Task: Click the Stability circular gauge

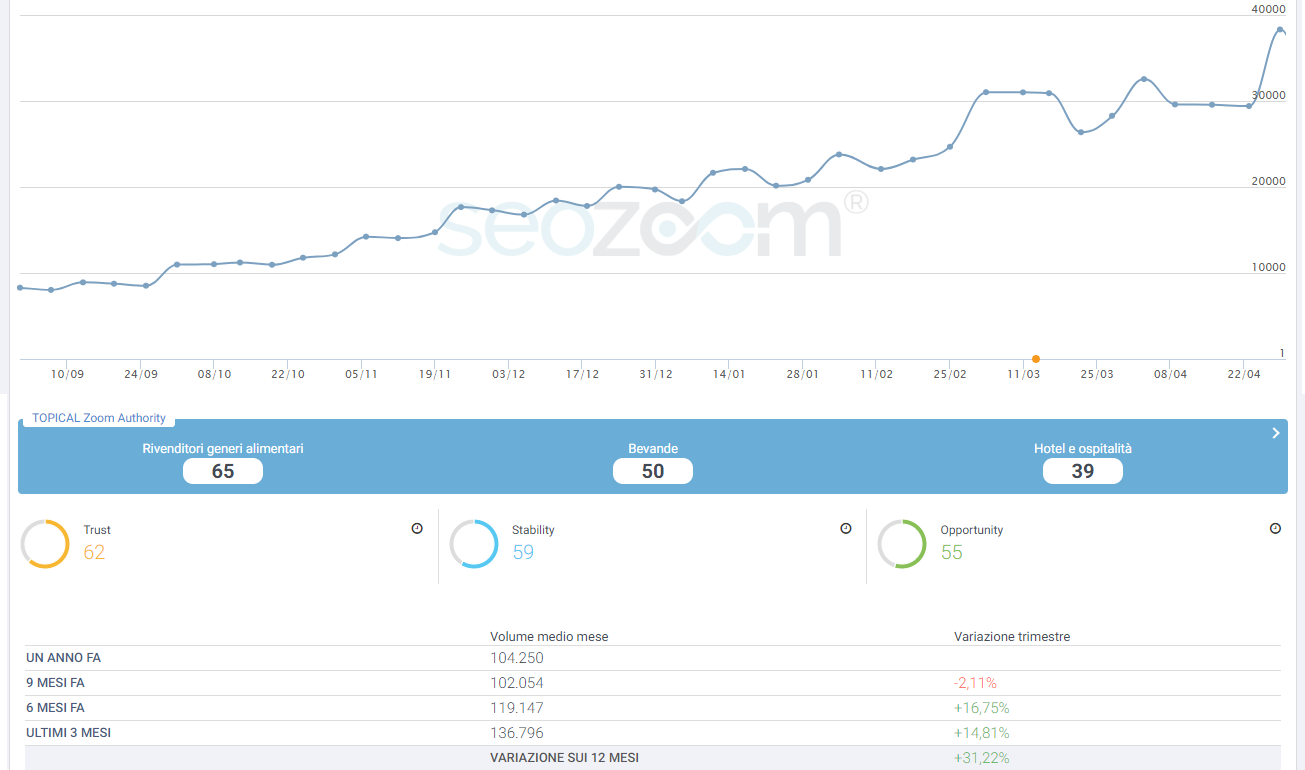Action: pyautogui.click(x=474, y=544)
